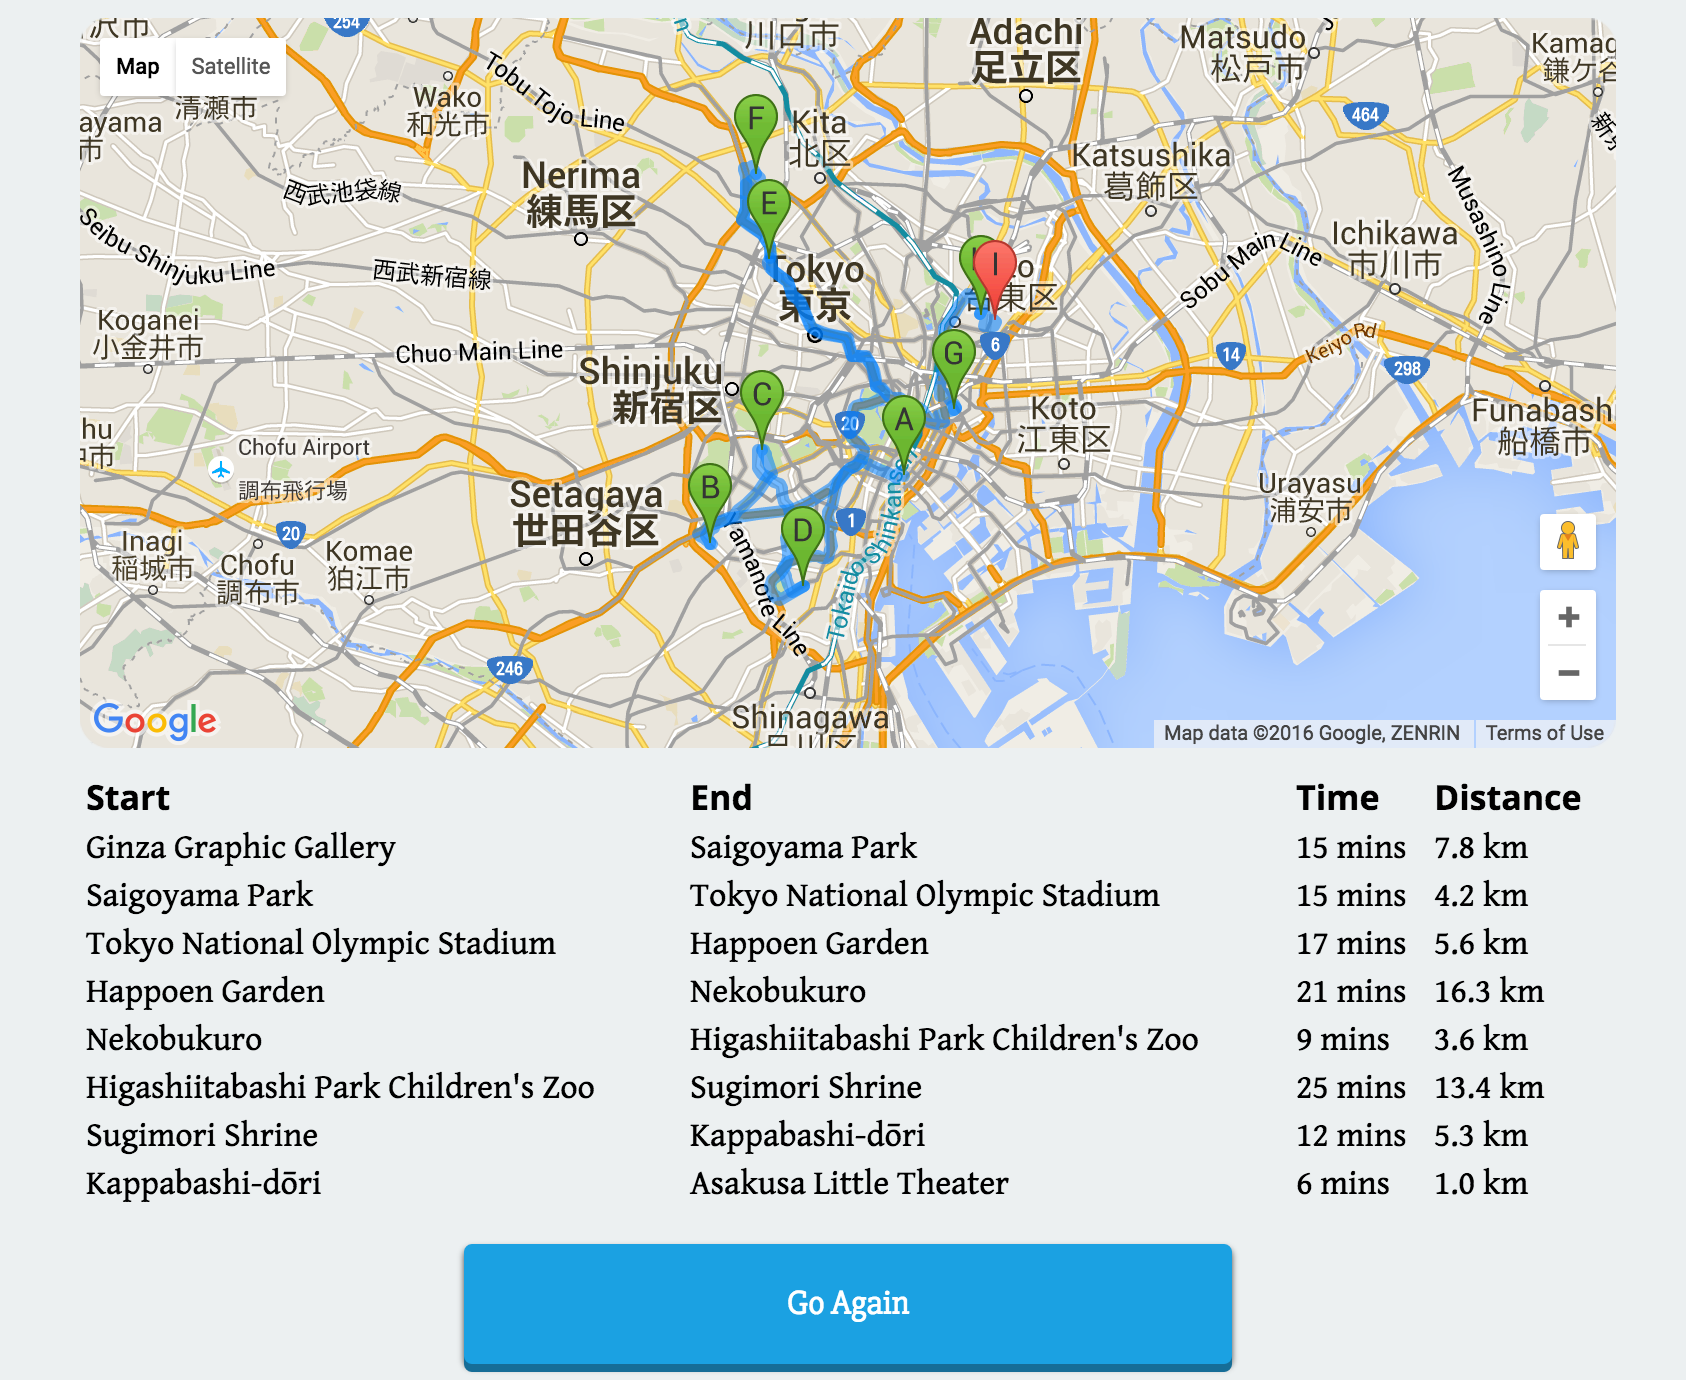Viewport: 1686px width, 1380px height.
Task: Switch to Satellite view
Action: 231,67
